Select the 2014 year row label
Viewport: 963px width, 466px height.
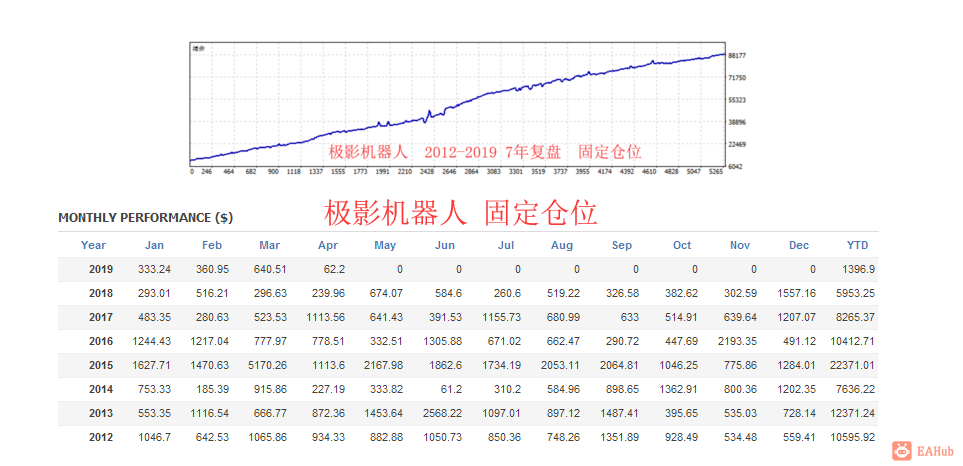[x=101, y=389]
